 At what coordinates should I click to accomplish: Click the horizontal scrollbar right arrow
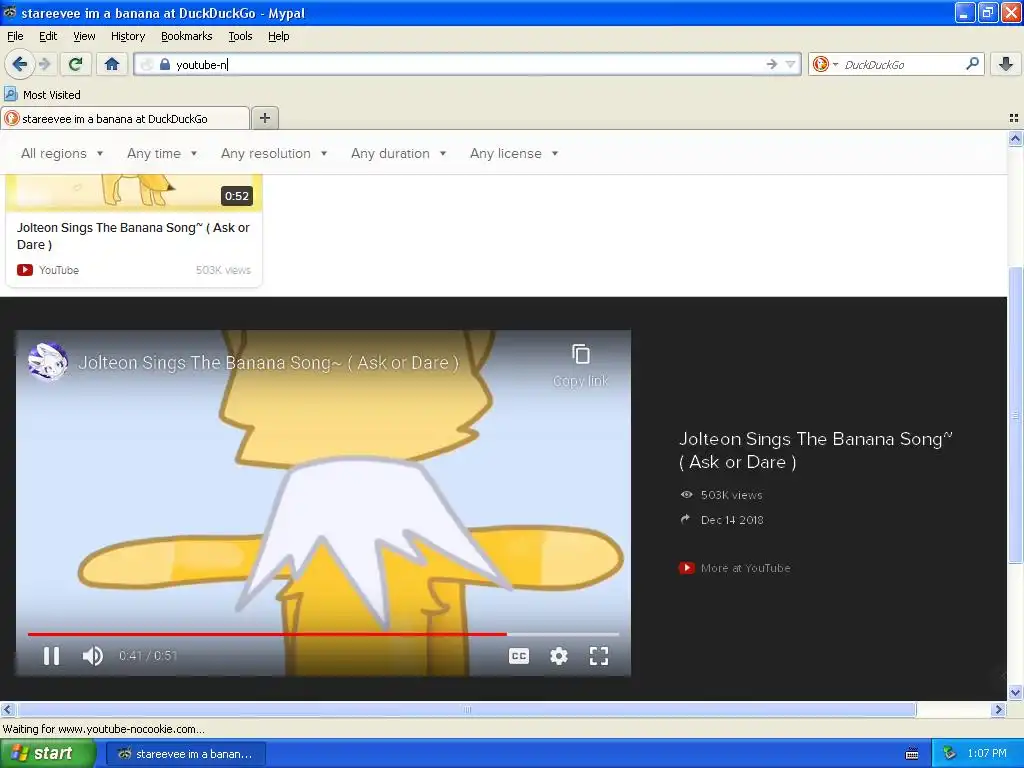tap(998, 709)
